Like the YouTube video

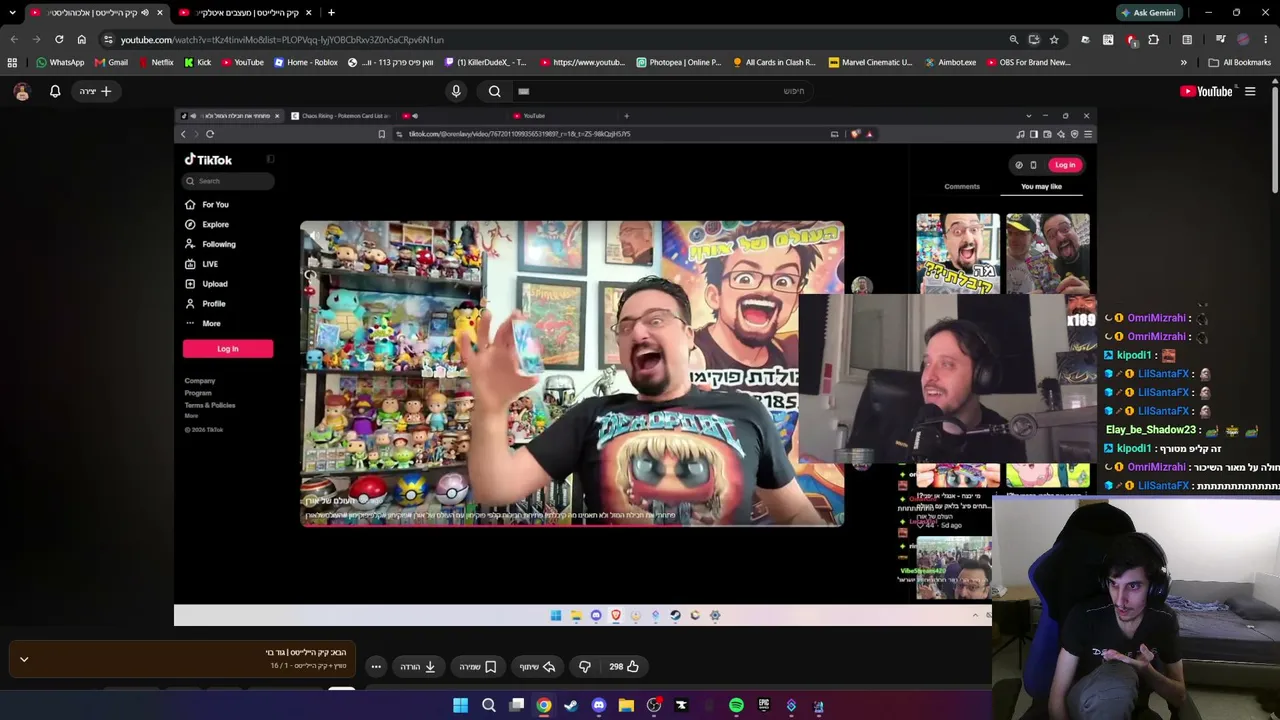[625, 666]
